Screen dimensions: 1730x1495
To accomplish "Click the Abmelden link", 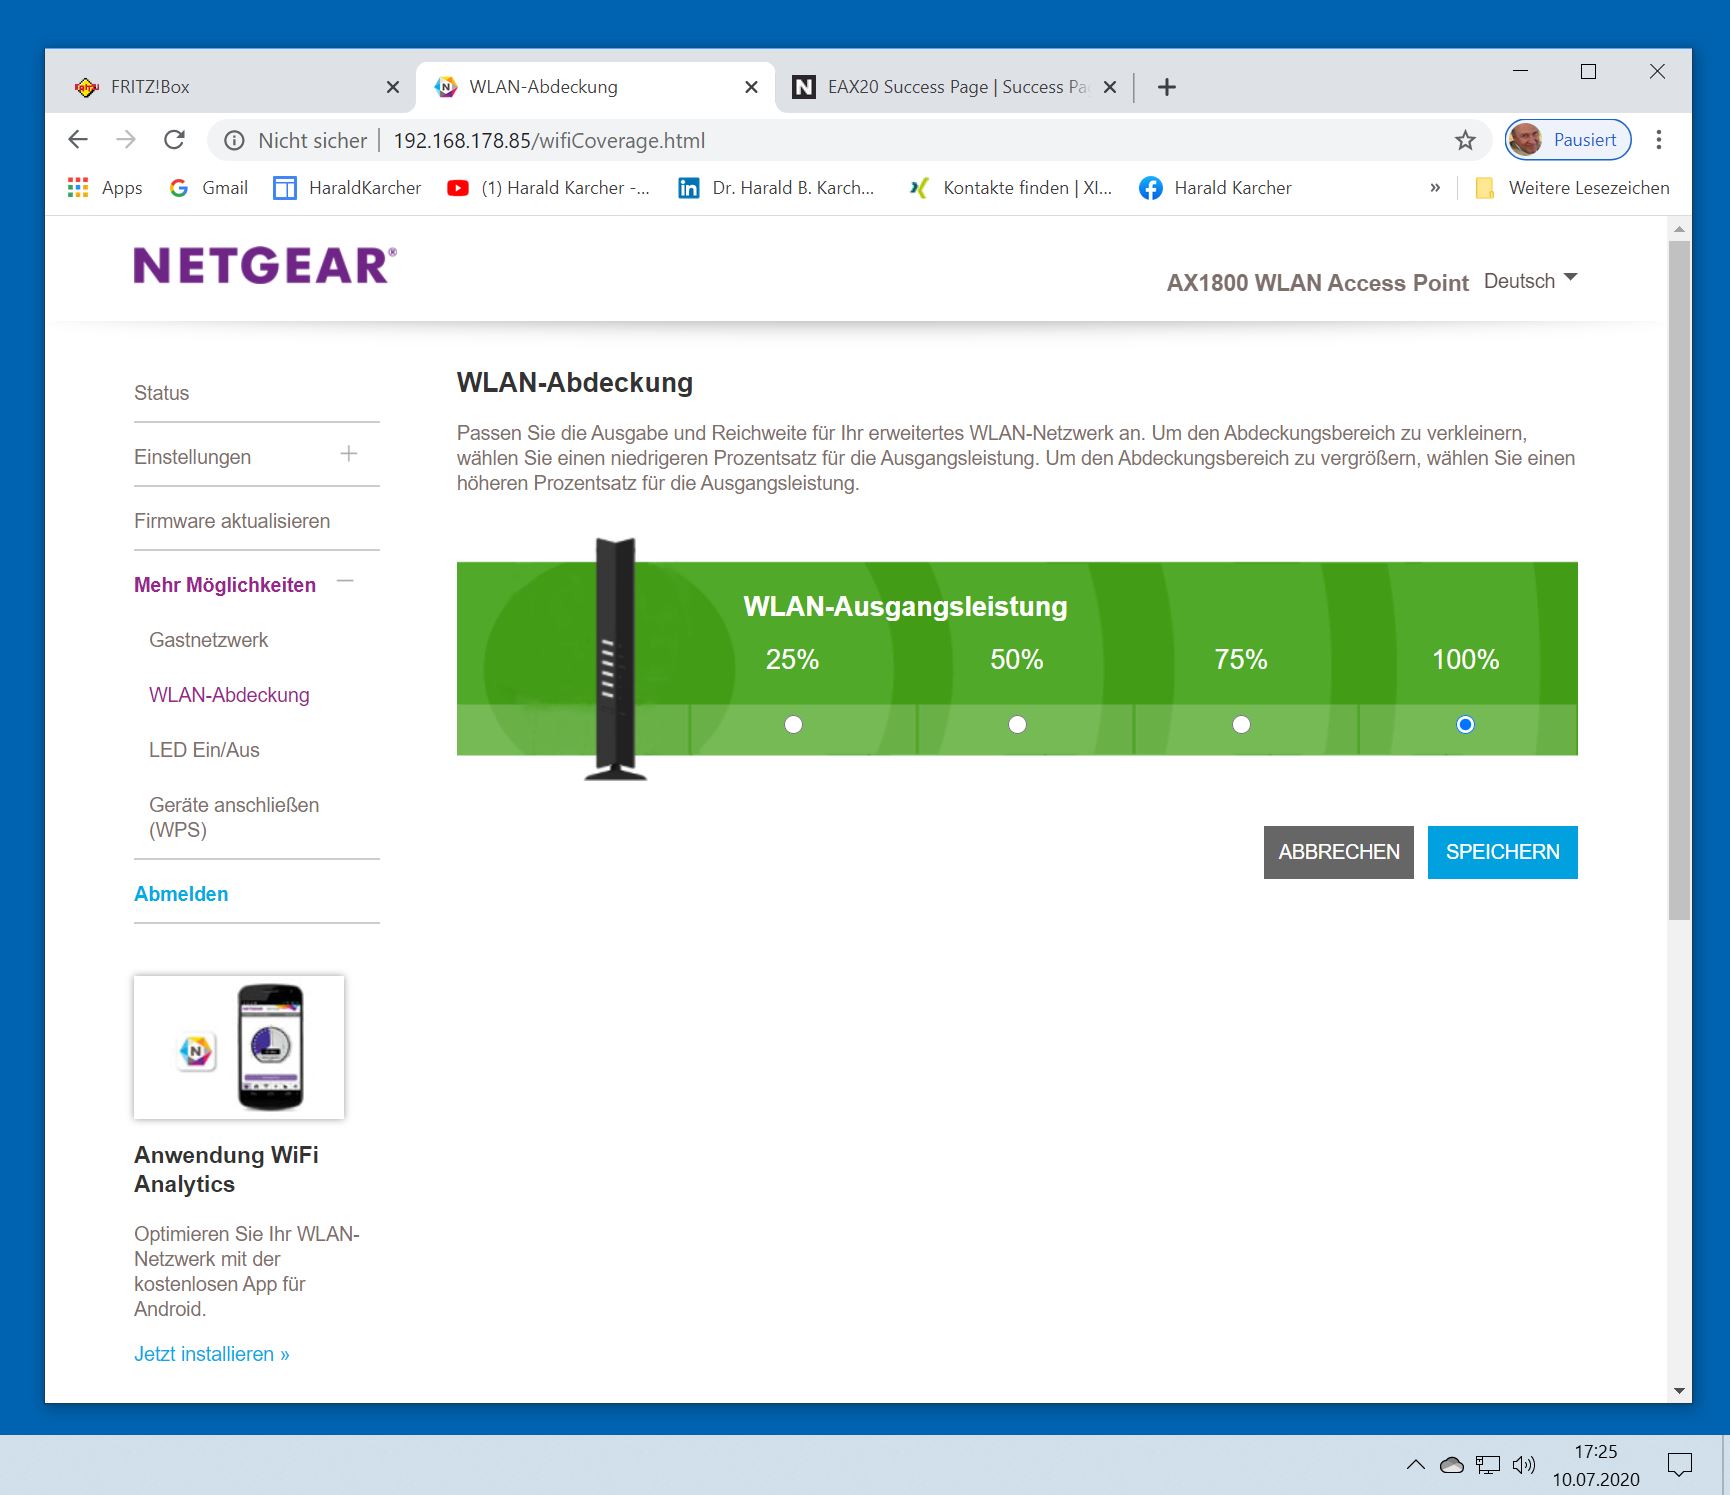I will pos(181,894).
